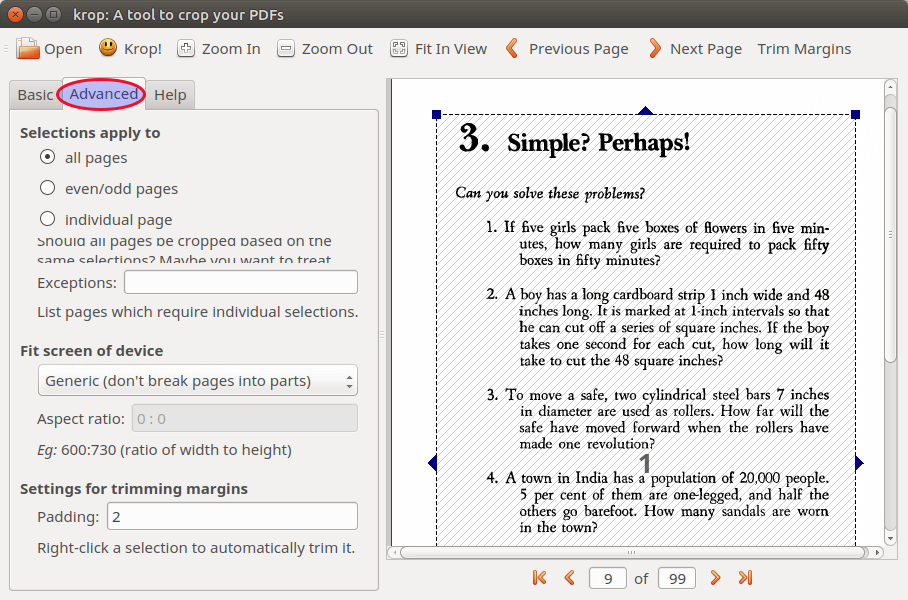Viewport: 908px width, 600px height.
Task: Click the Trim Margins button
Action: tap(804, 48)
